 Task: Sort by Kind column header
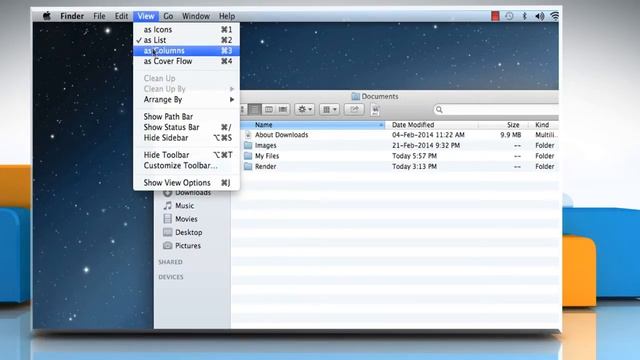click(544, 125)
